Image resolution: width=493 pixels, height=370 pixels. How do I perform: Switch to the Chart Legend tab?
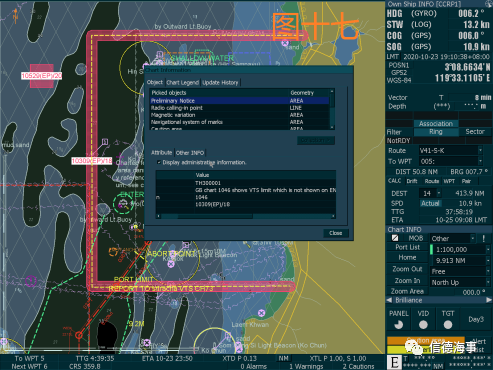pyautogui.click(x=183, y=82)
